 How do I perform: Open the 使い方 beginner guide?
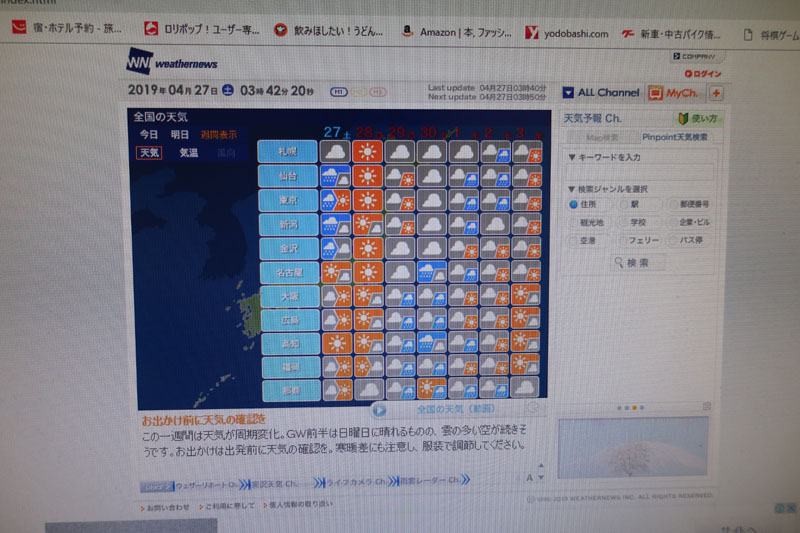(x=696, y=118)
